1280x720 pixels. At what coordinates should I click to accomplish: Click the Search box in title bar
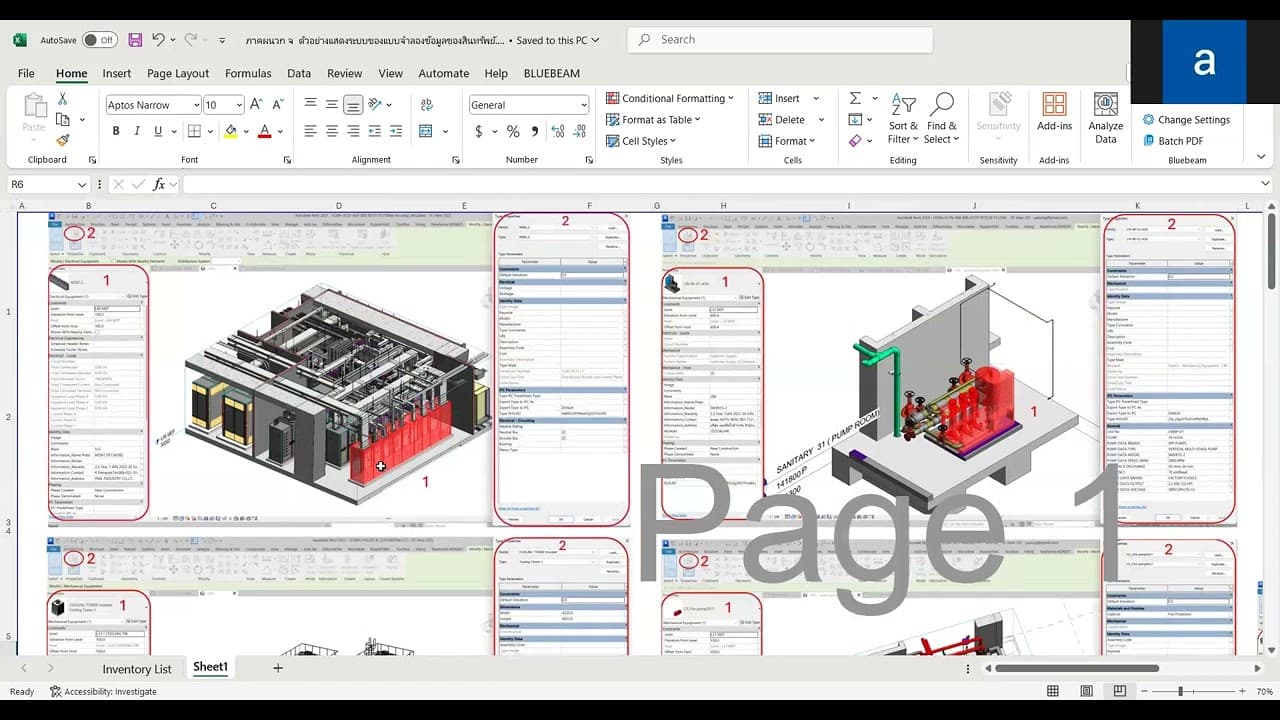coord(780,40)
